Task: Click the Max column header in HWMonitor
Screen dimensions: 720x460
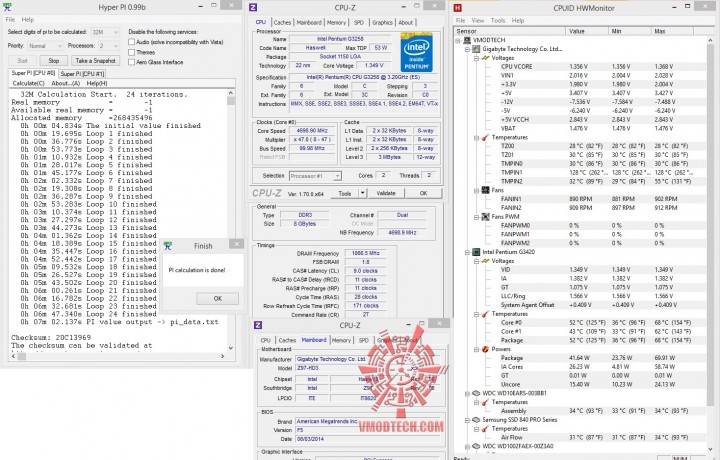Action: (672, 31)
